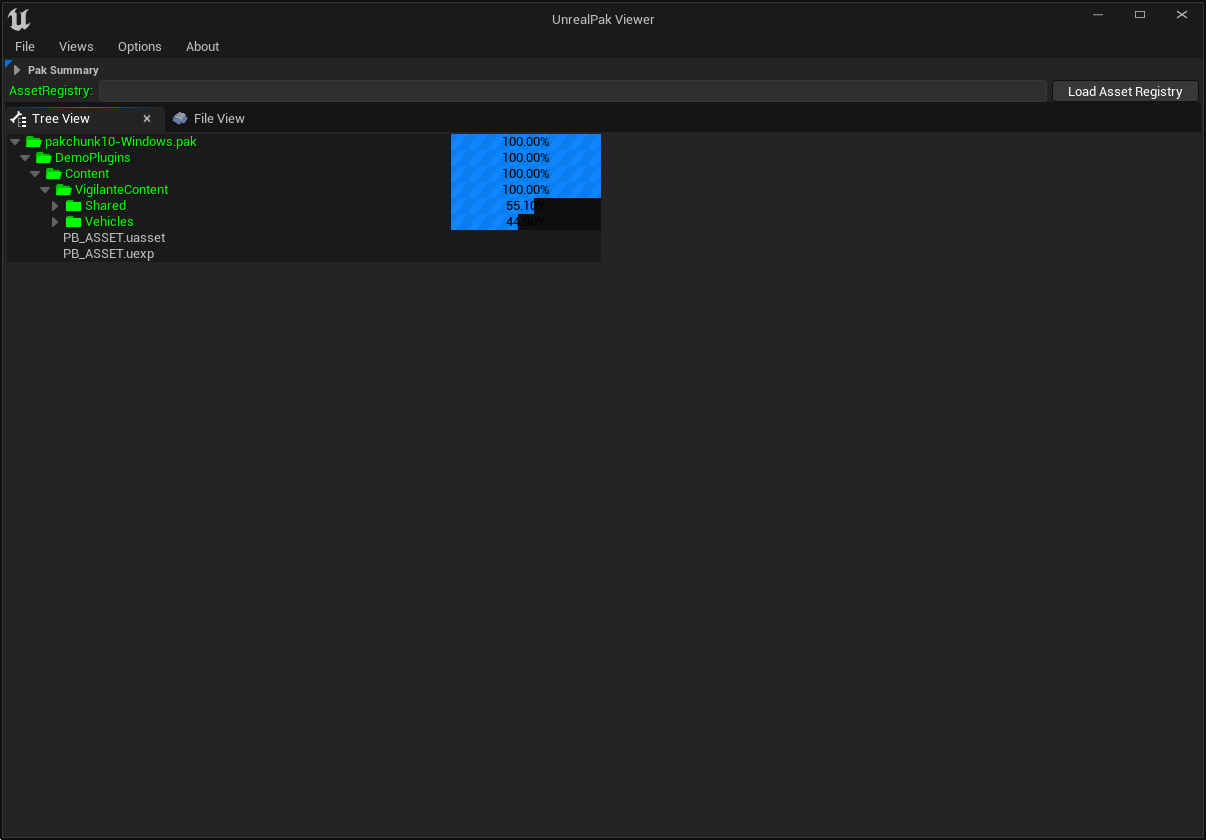Open the File menu
Image resolution: width=1206 pixels, height=840 pixels.
coord(25,47)
